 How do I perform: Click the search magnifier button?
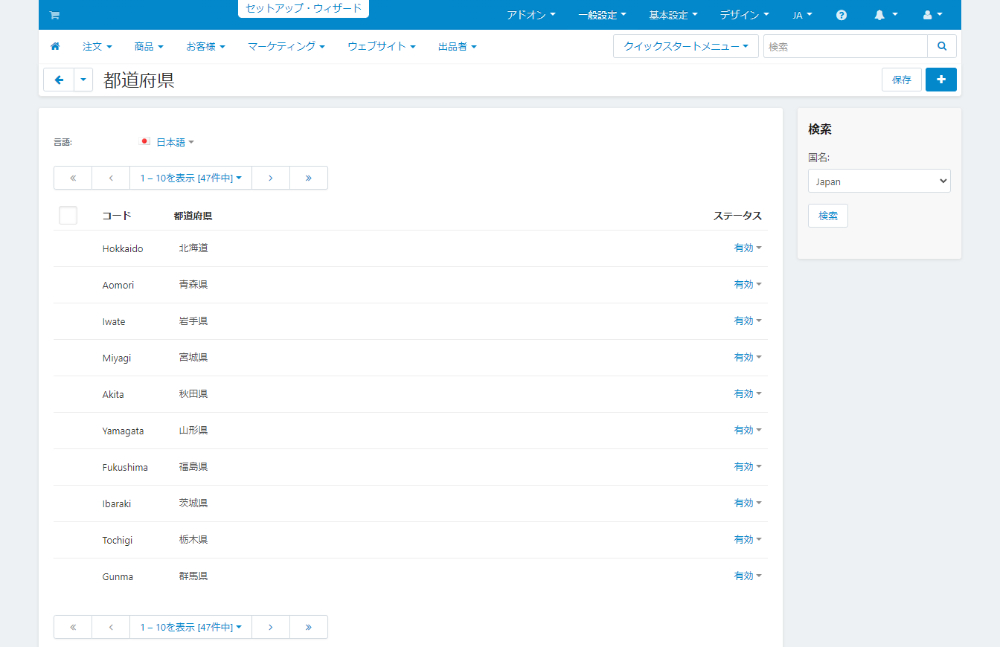pyautogui.click(x=942, y=46)
